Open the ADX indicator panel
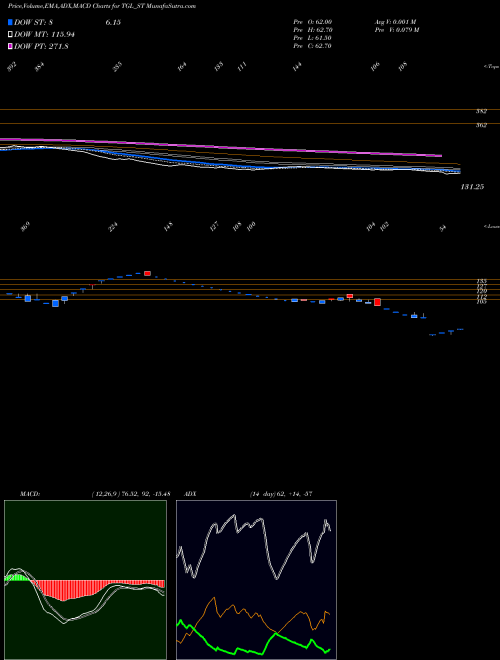The width and height of the screenshot is (500, 660). click(x=256, y=580)
